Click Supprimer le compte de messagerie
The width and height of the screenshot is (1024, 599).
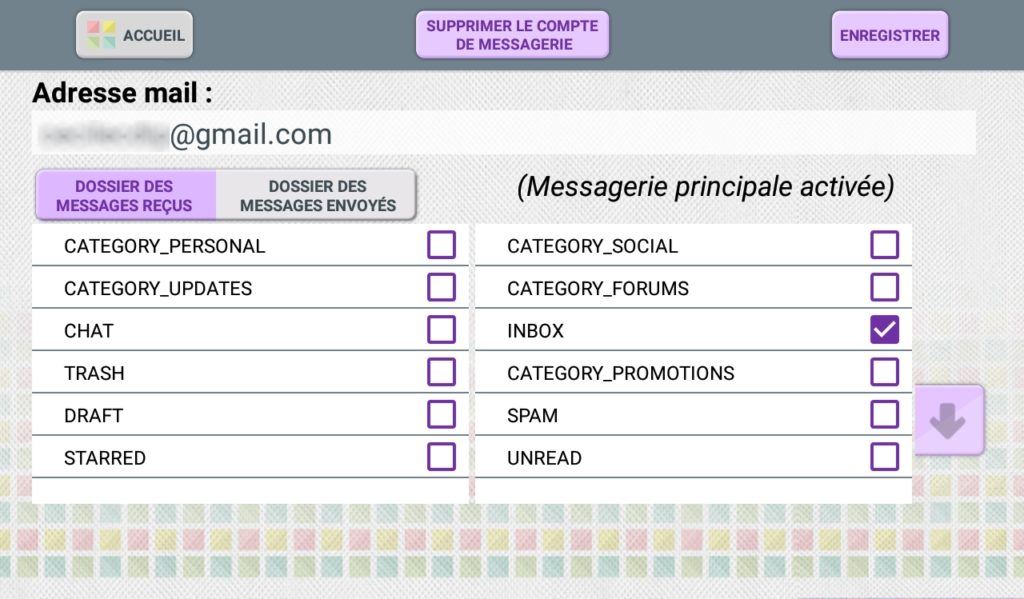pos(513,35)
